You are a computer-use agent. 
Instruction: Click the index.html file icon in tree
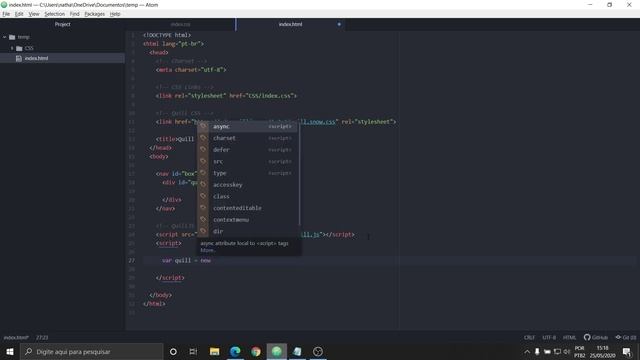(x=18, y=58)
